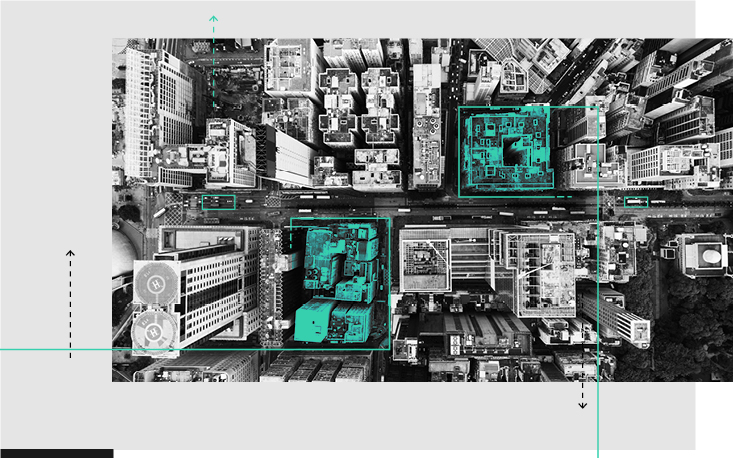Select teal highlighted square courtyard building
Image resolution: width=733 pixels, height=458 pixels.
click(x=505, y=150)
